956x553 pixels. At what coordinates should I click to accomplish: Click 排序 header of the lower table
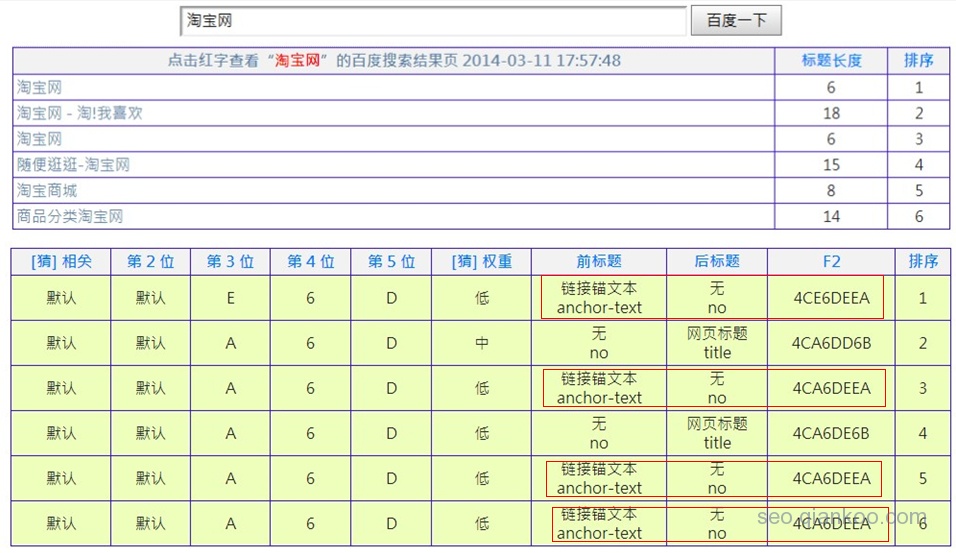click(922, 262)
